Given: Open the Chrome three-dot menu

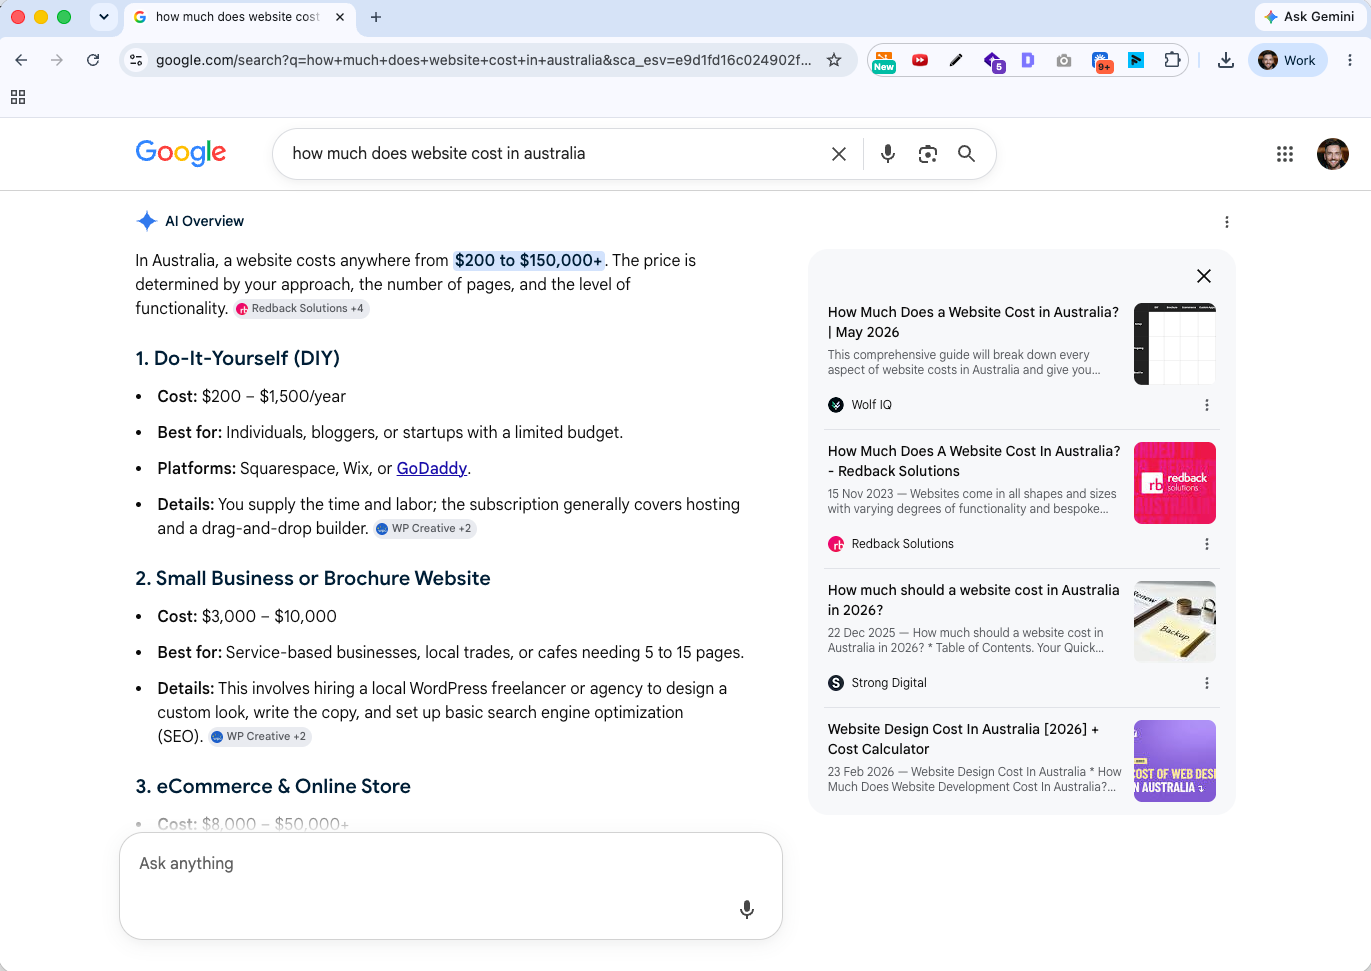Looking at the screenshot, I should click(1350, 60).
